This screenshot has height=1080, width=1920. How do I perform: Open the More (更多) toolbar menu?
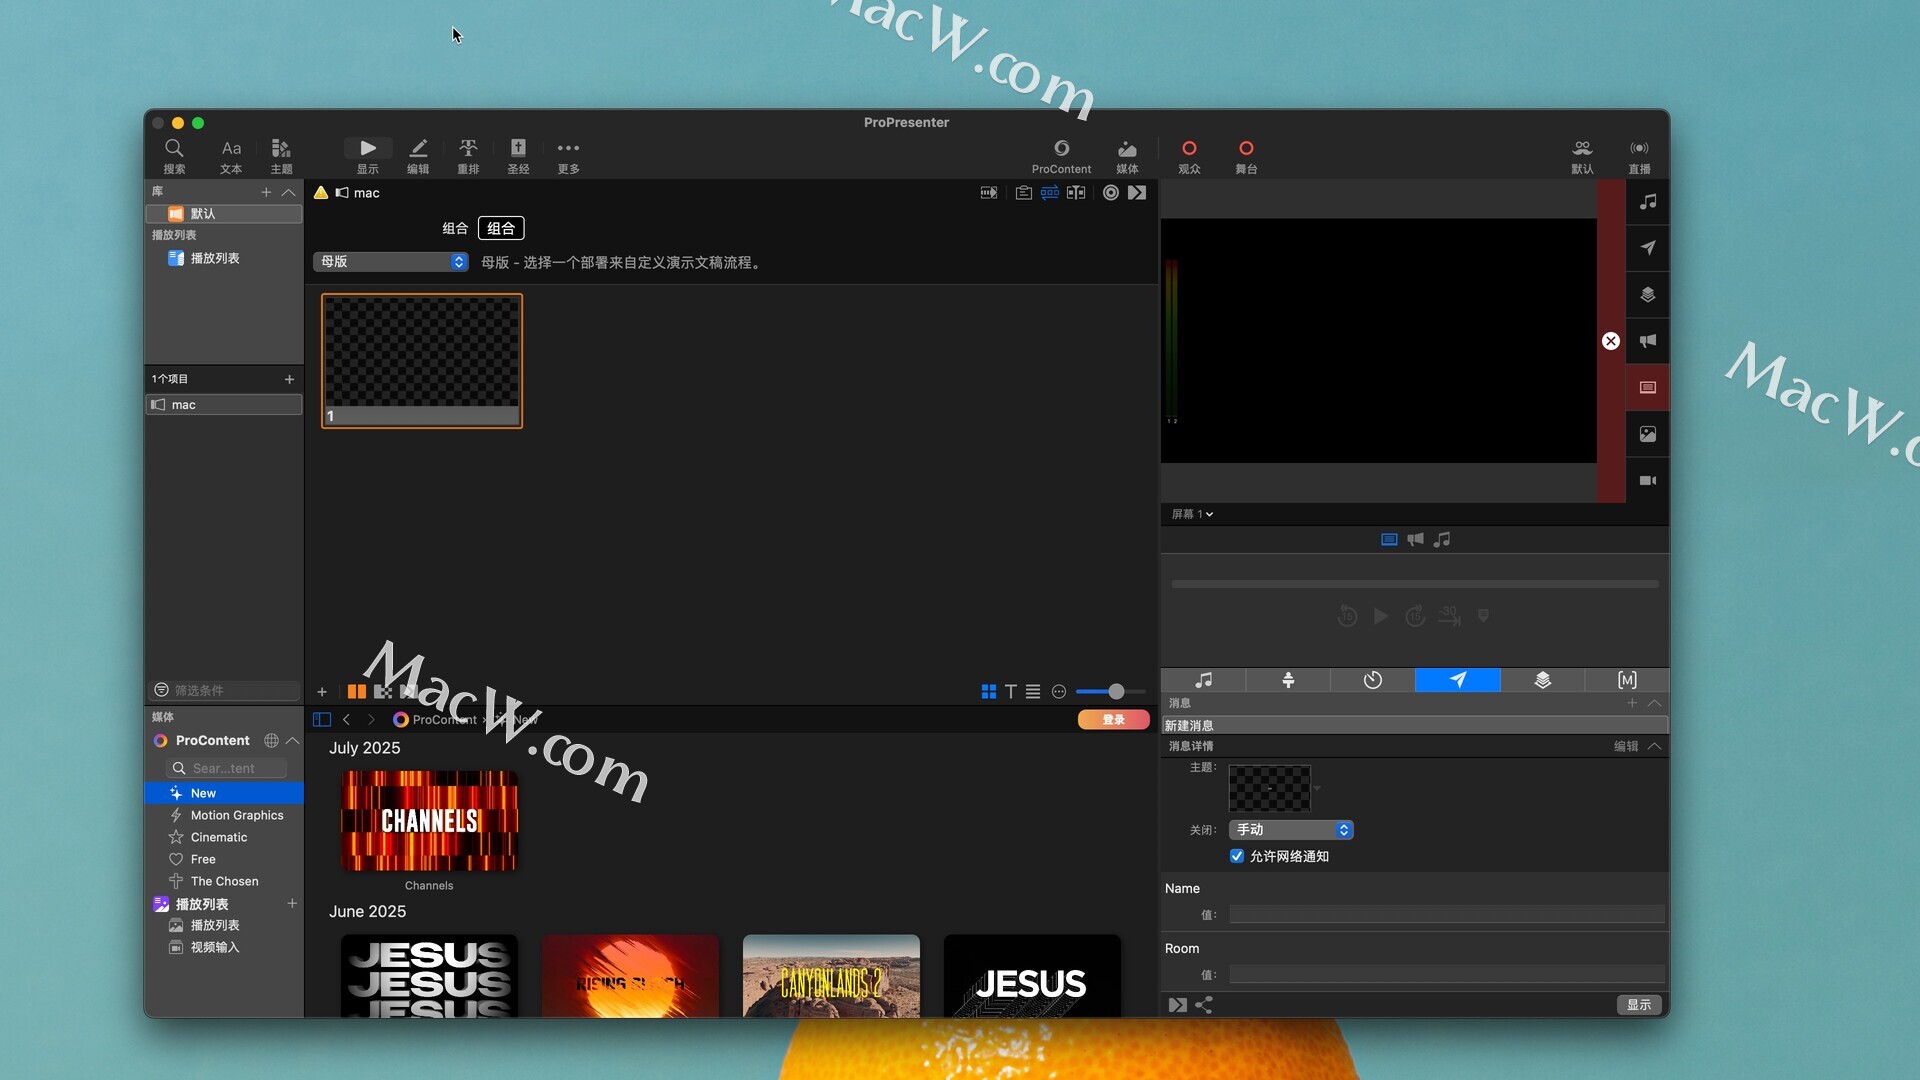pyautogui.click(x=568, y=156)
